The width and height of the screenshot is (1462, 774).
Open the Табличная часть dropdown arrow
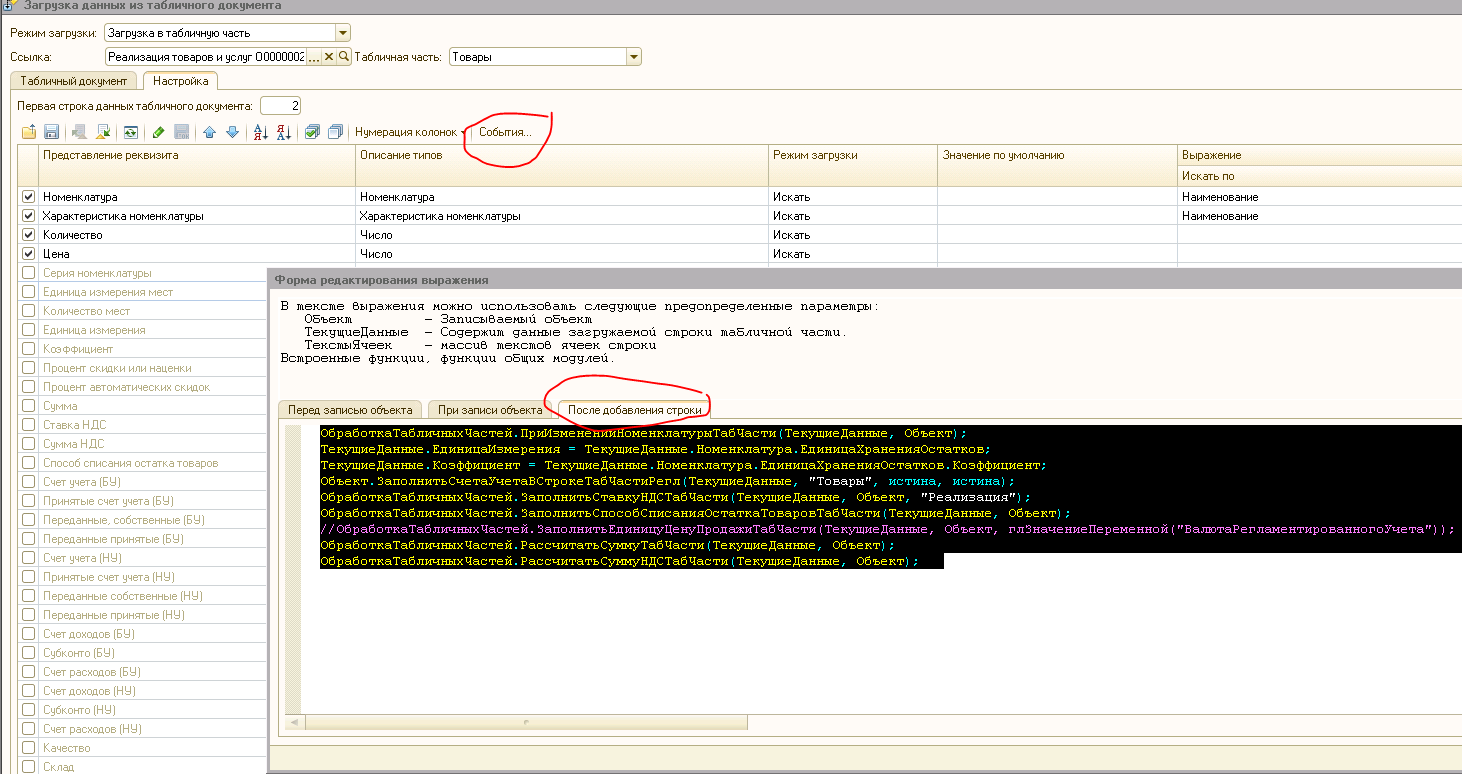[x=633, y=57]
